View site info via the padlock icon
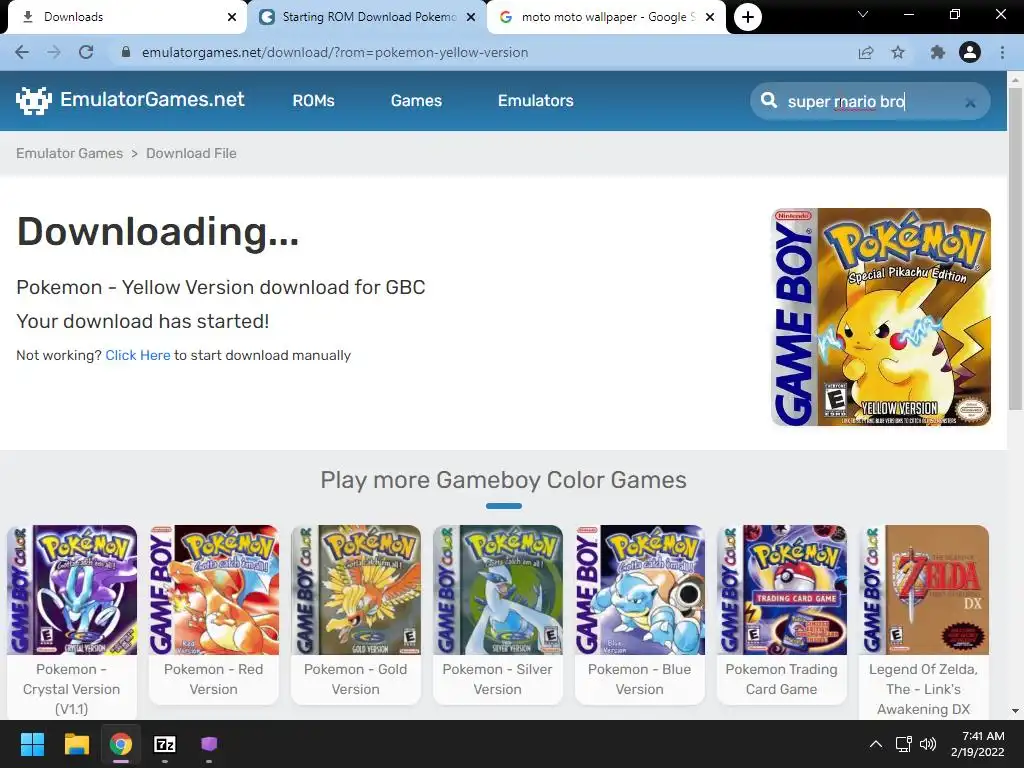 click(x=126, y=52)
